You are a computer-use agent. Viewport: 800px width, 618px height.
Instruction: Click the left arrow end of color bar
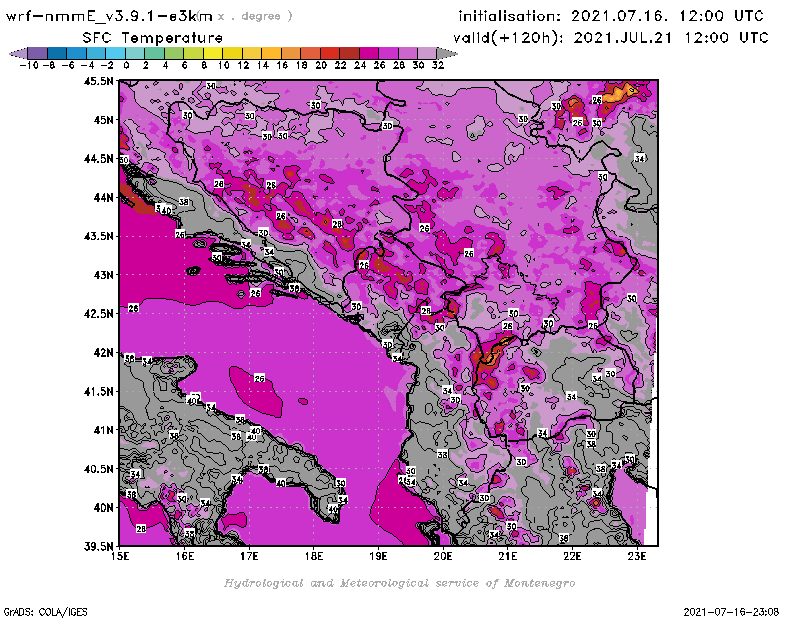[14, 52]
